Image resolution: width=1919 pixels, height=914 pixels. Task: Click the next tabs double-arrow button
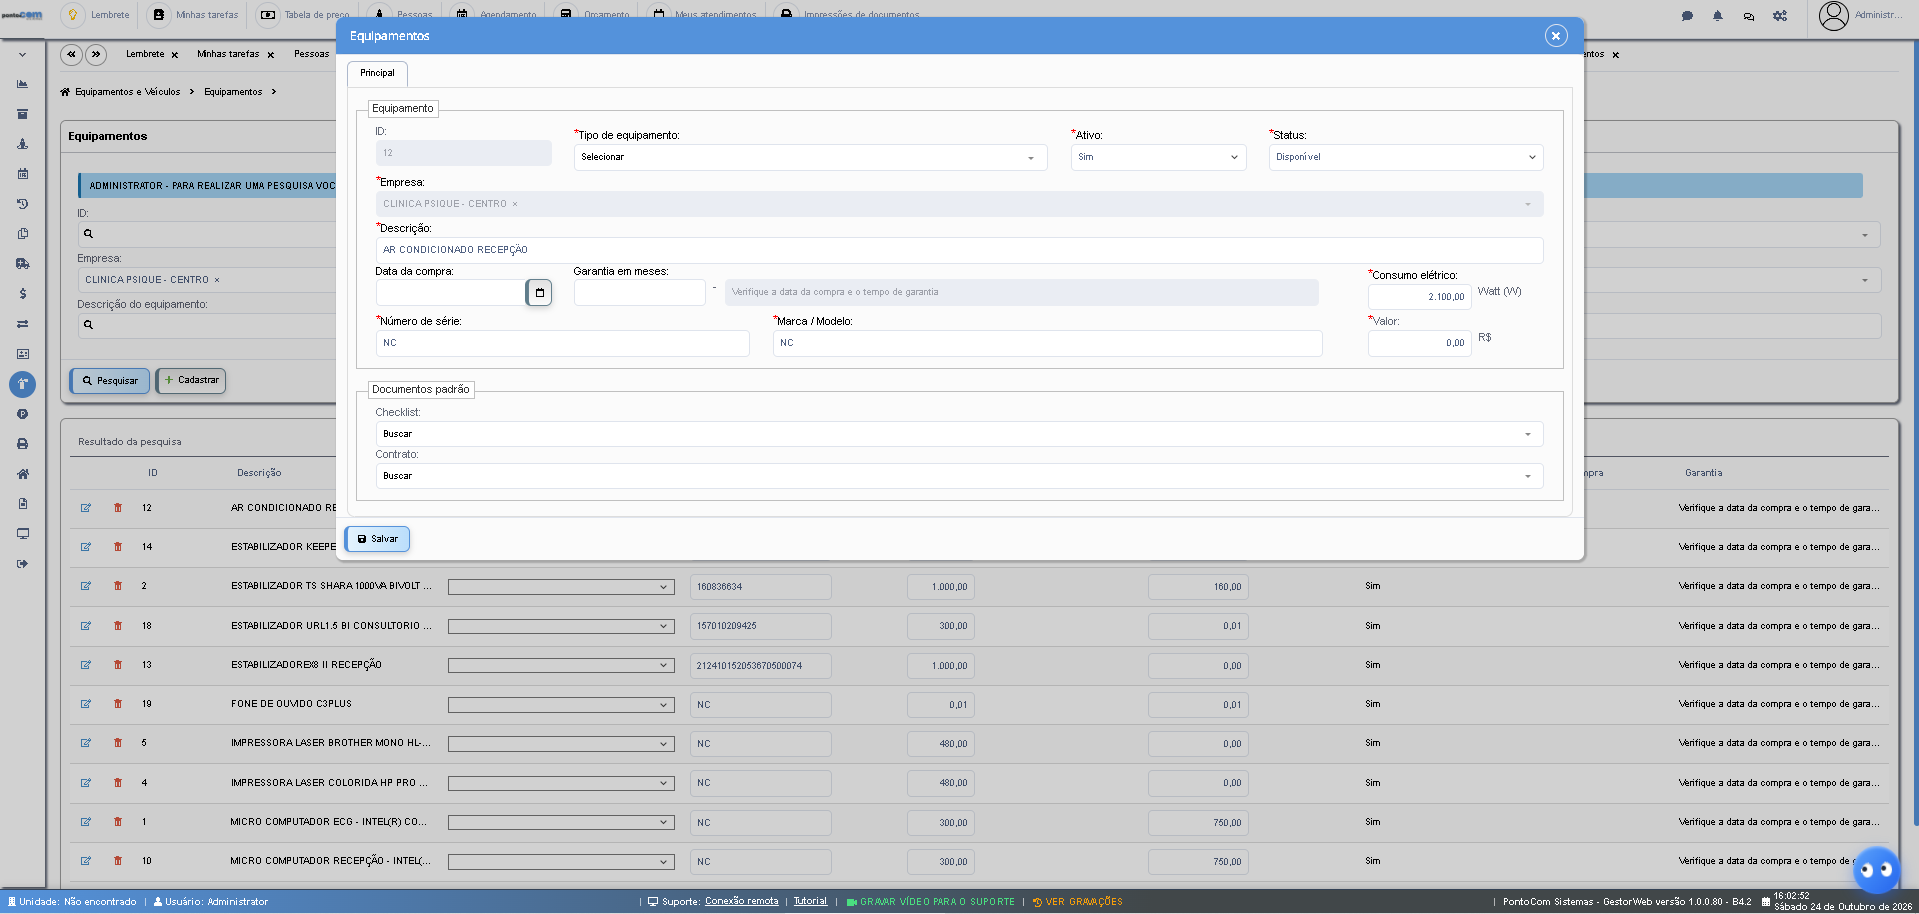96,55
